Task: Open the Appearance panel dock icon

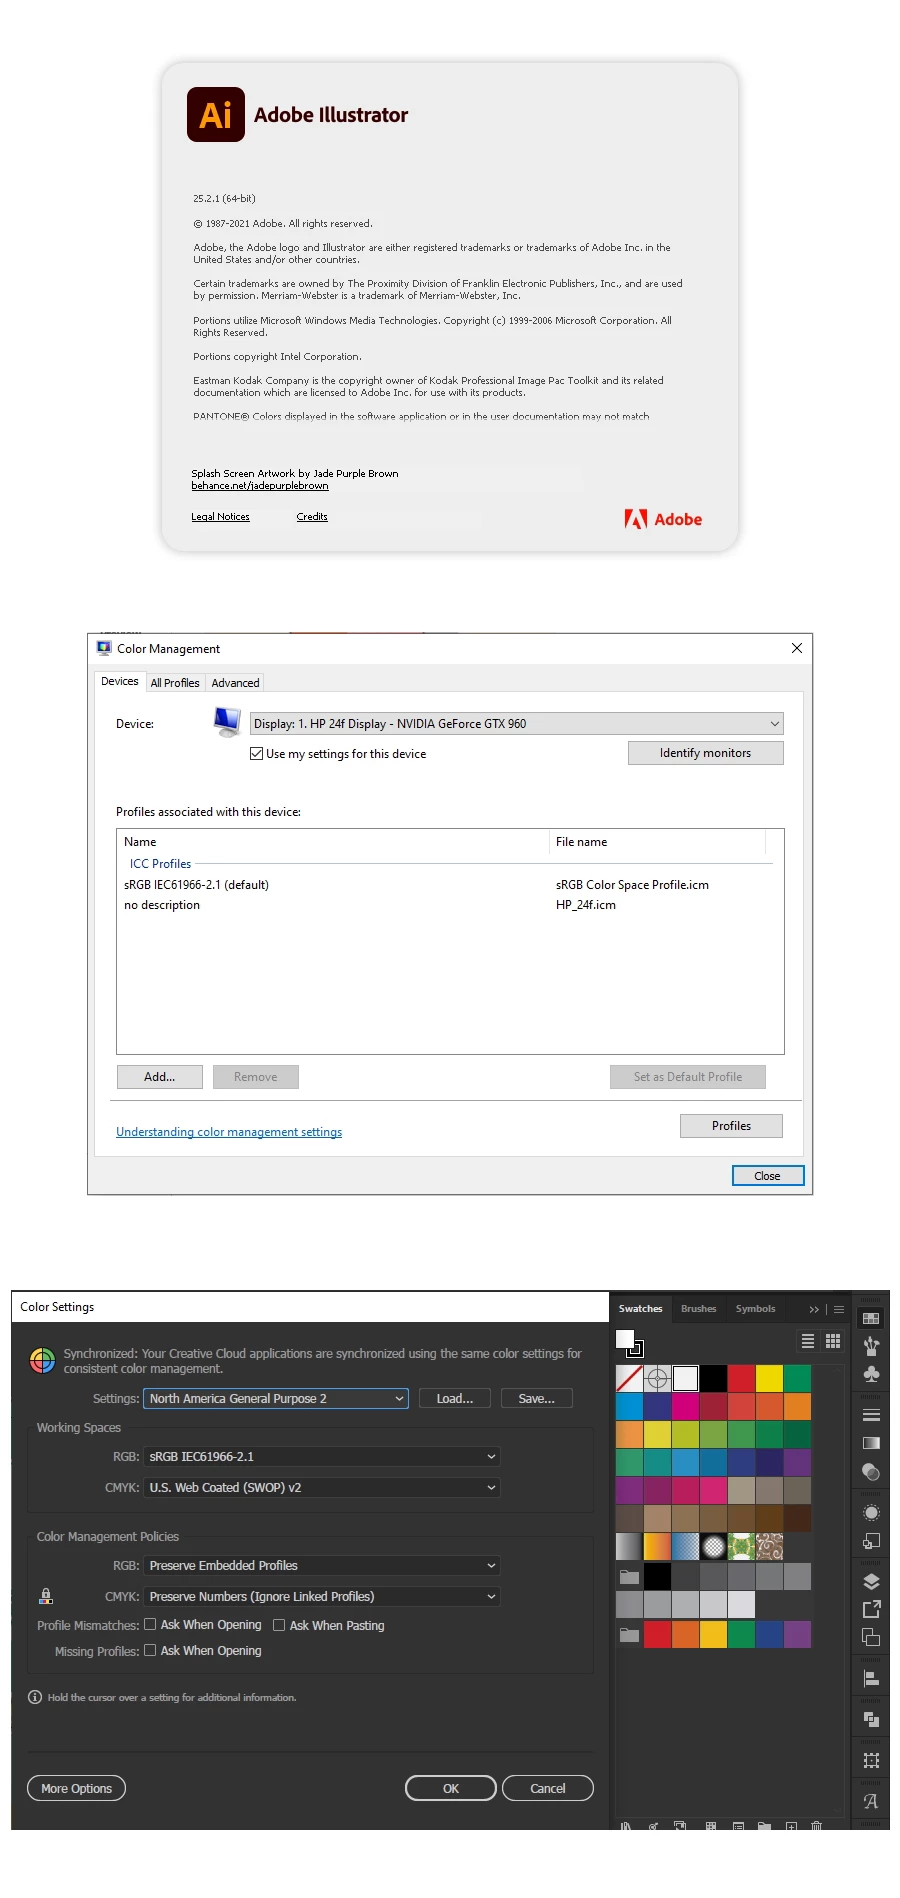Action: click(871, 1513)
